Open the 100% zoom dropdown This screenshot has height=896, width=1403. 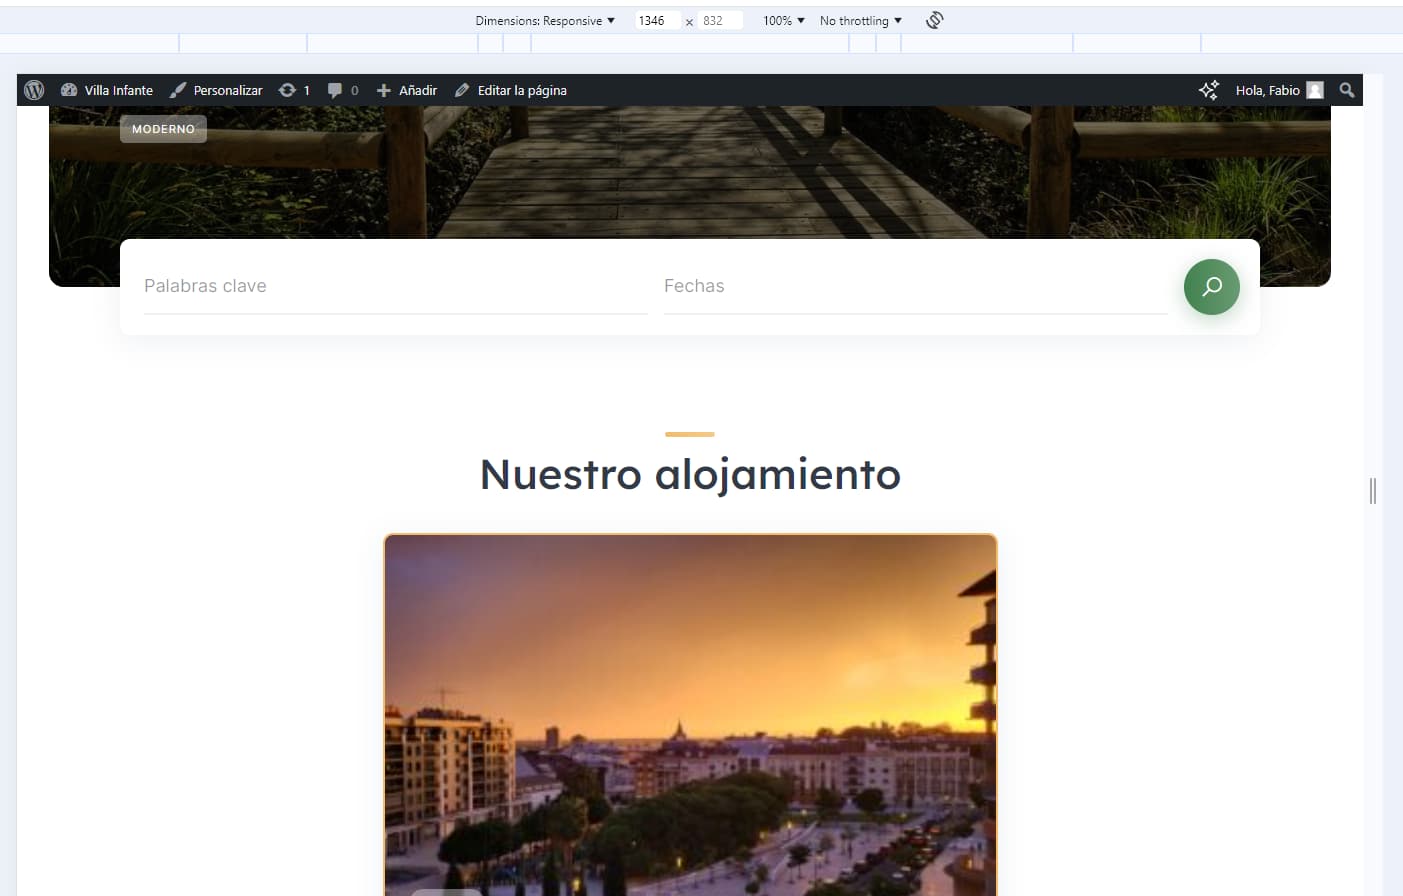(783, 20)
